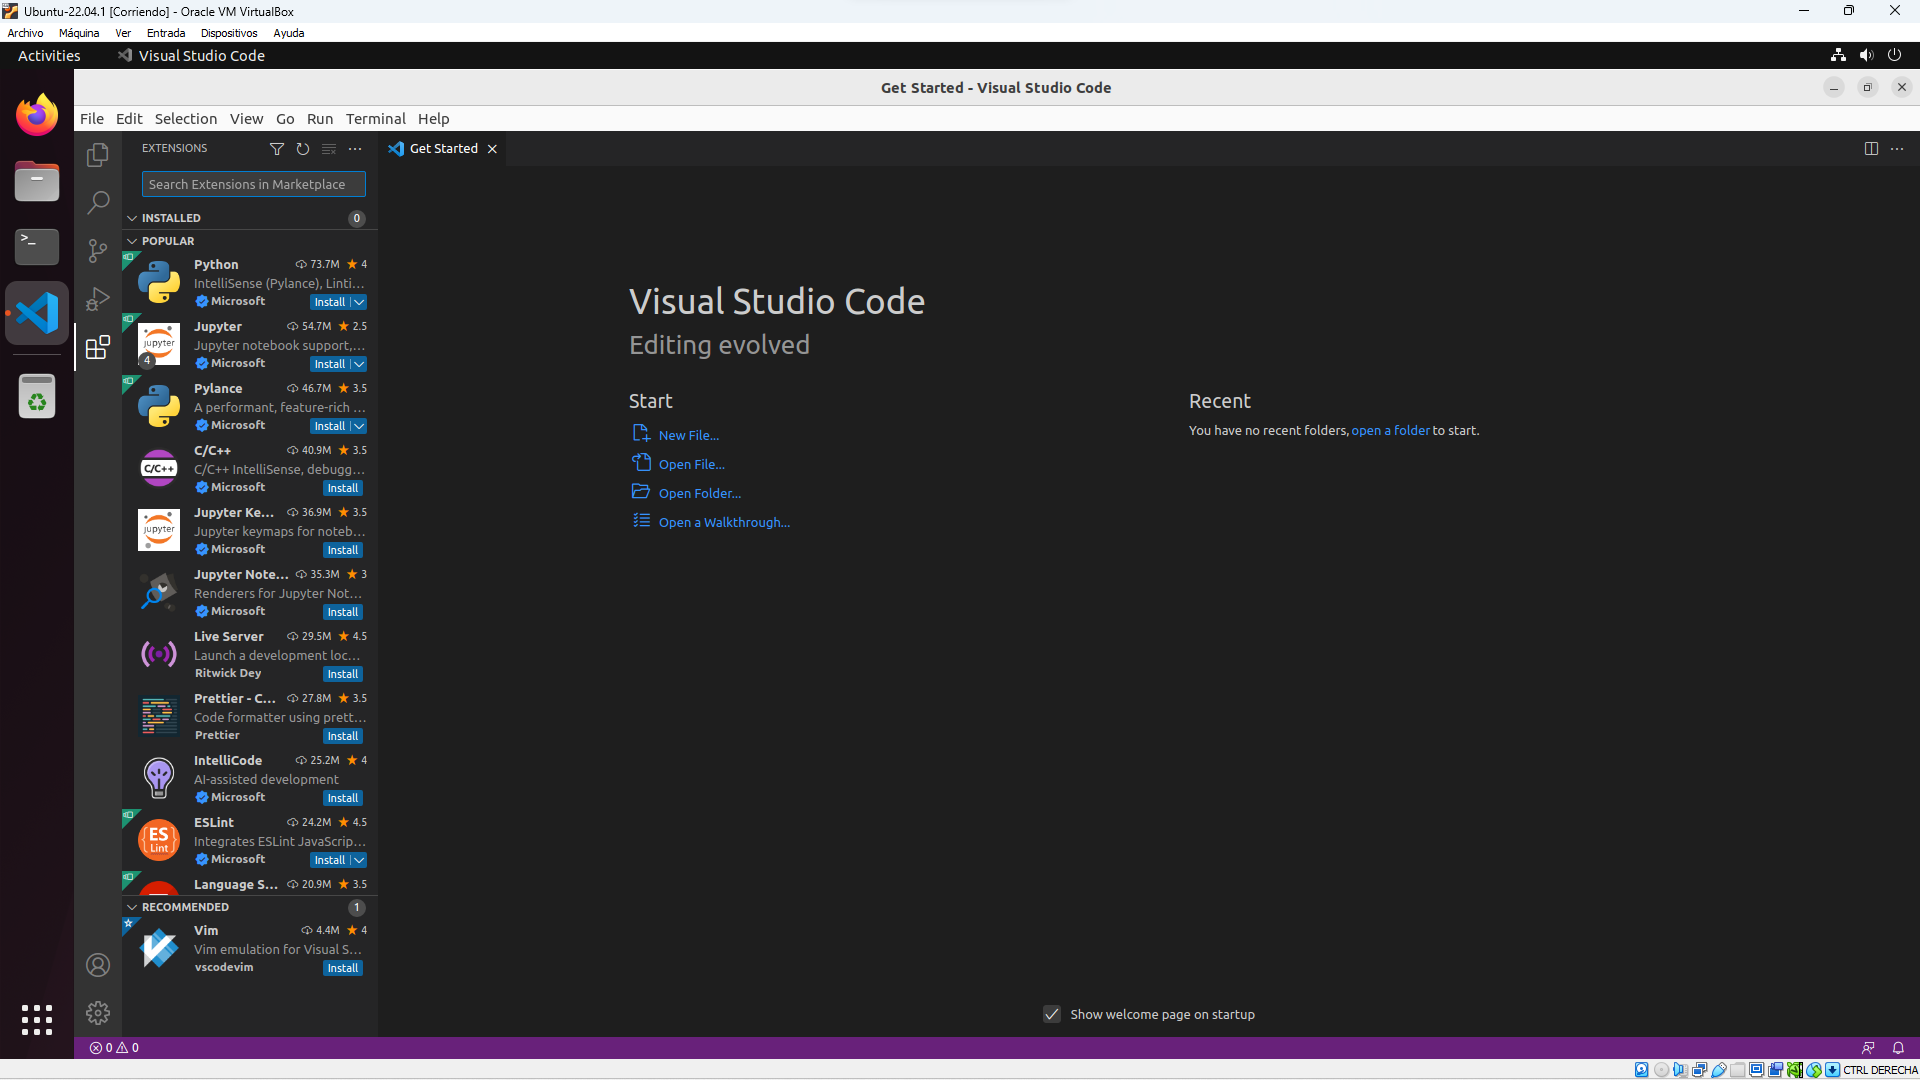Open the Manage gear icon
The image size is (1920, 1080).
(x=97, y=1013)
